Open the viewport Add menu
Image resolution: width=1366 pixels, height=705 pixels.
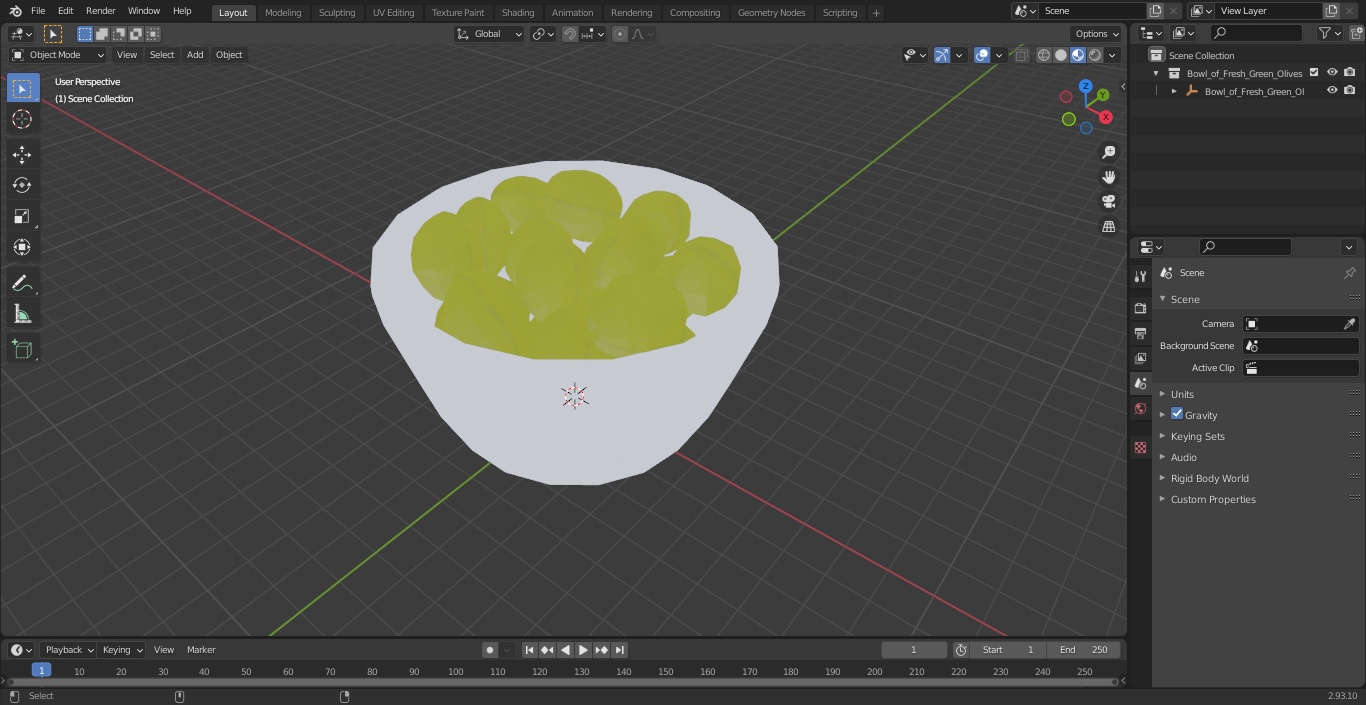tap(195, 55)
